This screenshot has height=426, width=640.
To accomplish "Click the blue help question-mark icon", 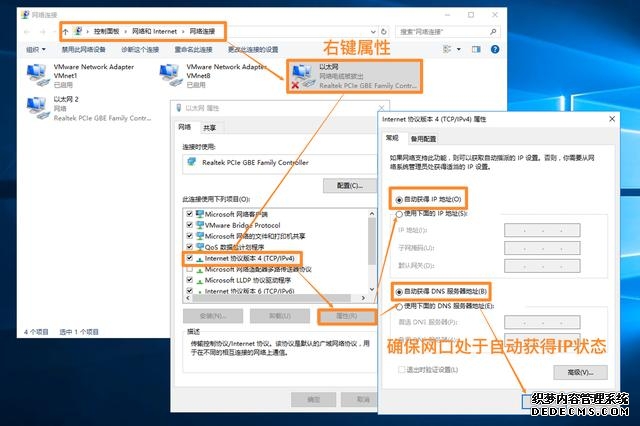I will (x=495, y=49).
